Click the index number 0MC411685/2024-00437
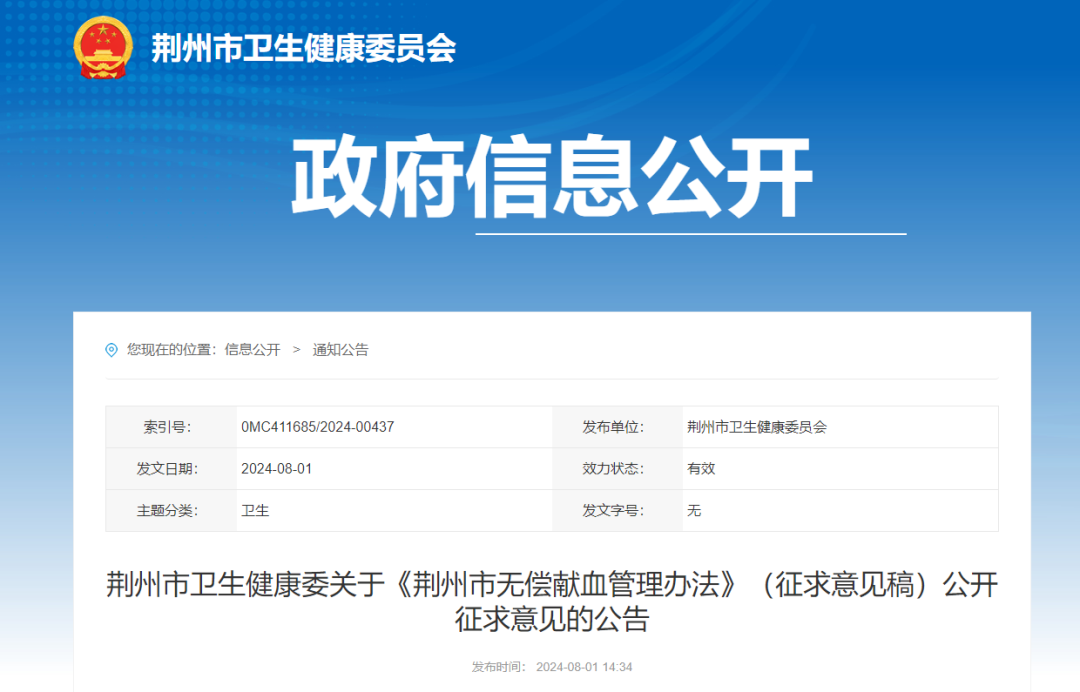The width and height of the screenshot is (1080, 692). 315,425
